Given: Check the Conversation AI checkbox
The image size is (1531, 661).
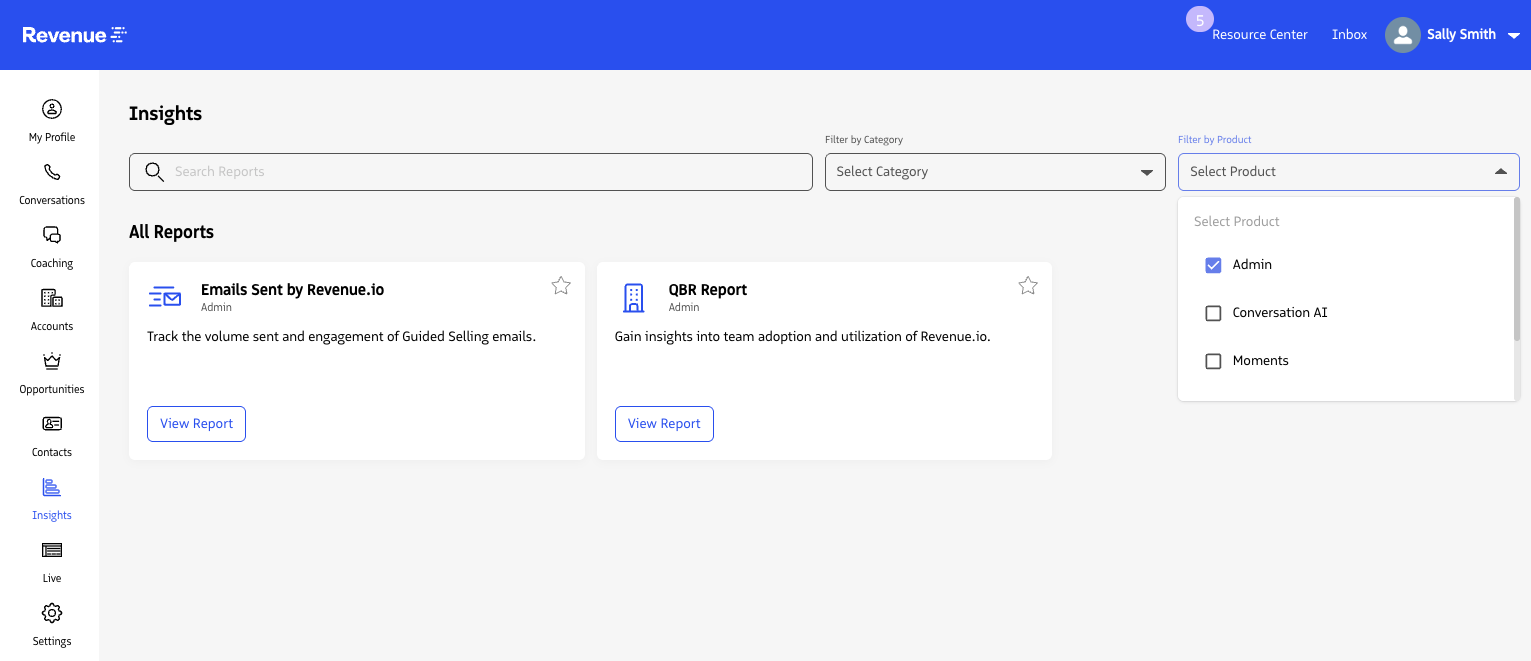Looking at the screenshot, I should [x=1213, y=313].
